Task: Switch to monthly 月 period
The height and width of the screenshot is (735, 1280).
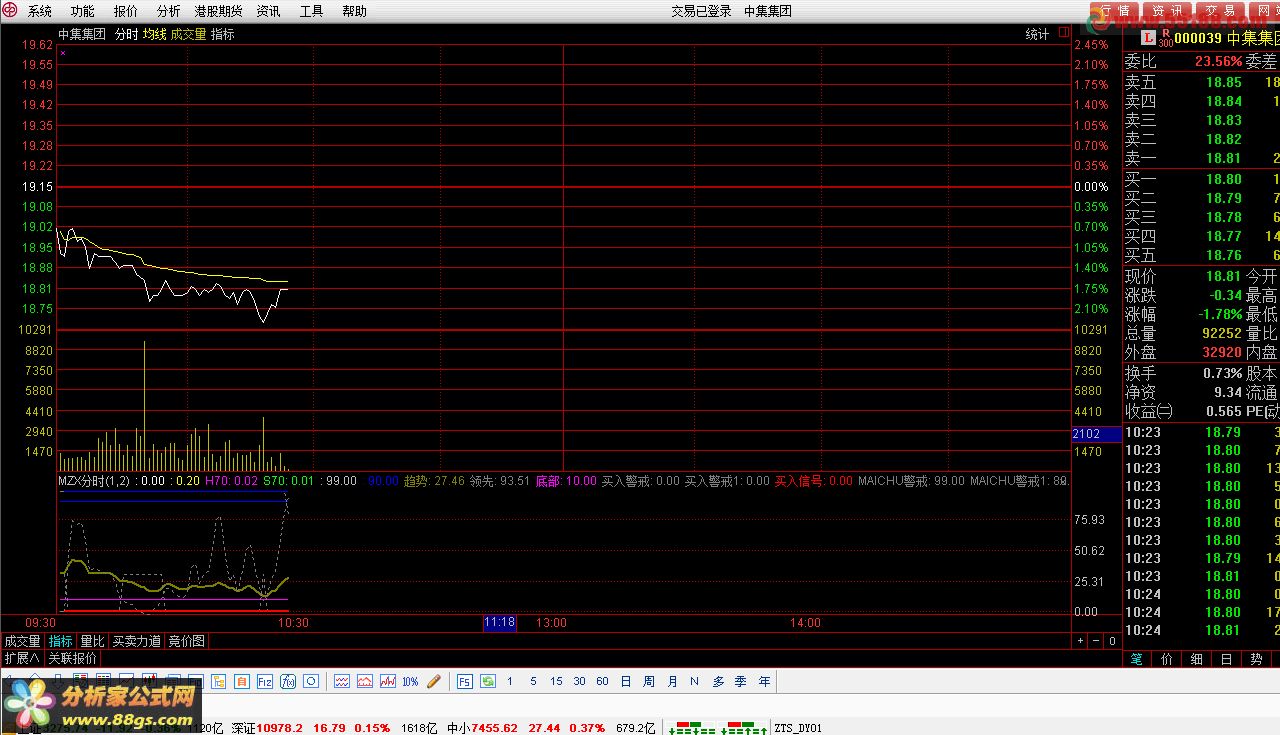Action: point(672,681)
